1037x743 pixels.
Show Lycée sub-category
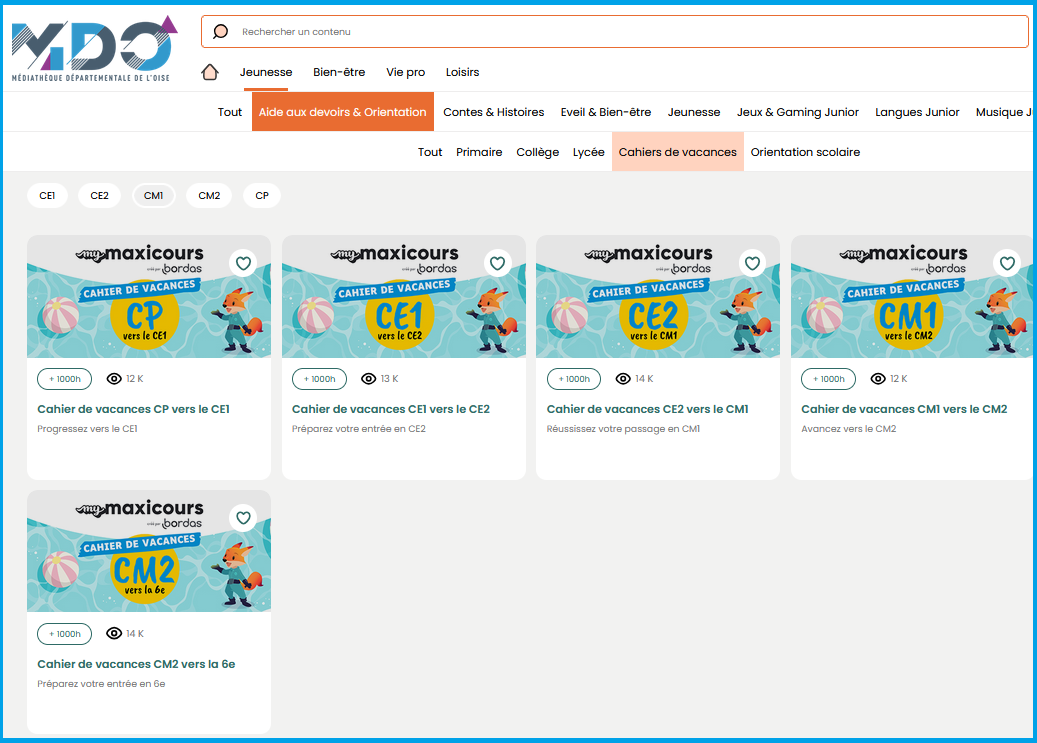(x=589, y=152)
